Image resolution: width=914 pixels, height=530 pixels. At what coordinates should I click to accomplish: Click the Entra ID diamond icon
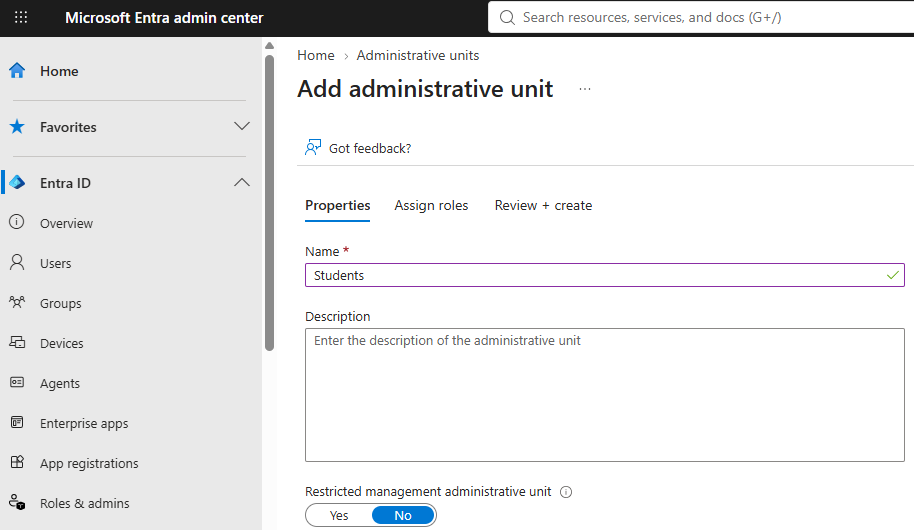[17, 182]
